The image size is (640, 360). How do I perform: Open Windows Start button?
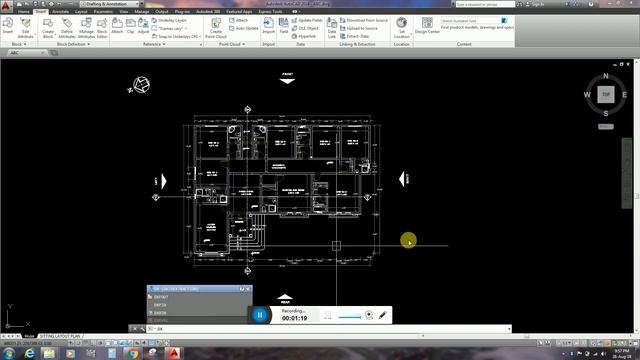point(9,353)
